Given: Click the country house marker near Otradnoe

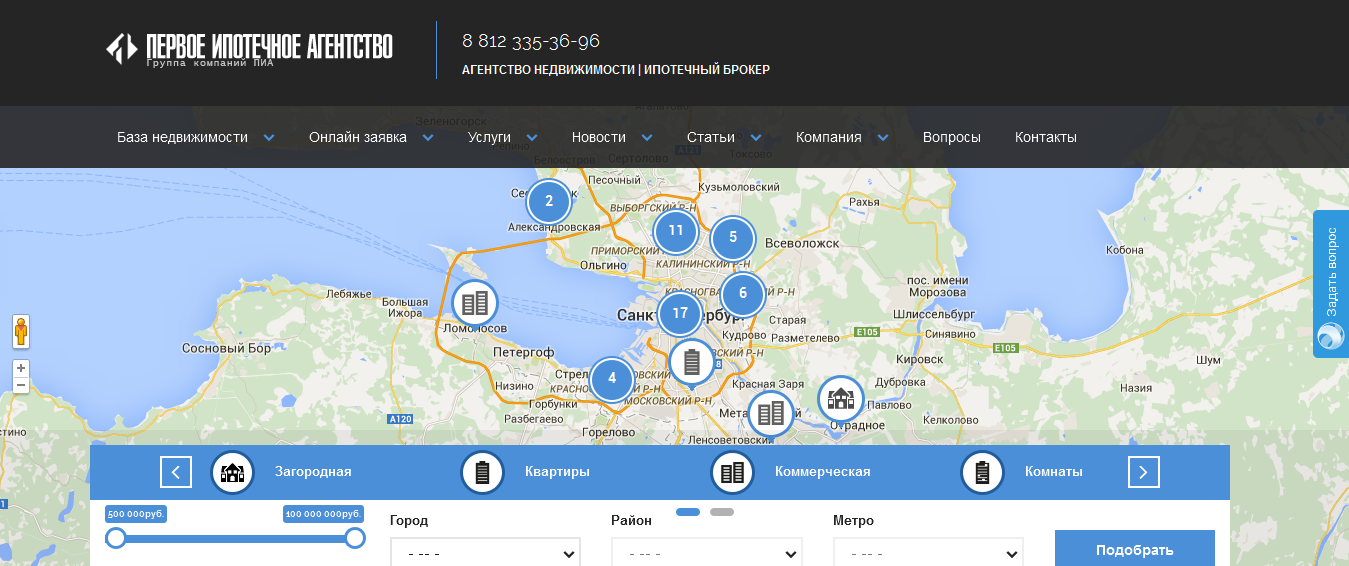Looking at the screenshot, I should tap(841, 399).
